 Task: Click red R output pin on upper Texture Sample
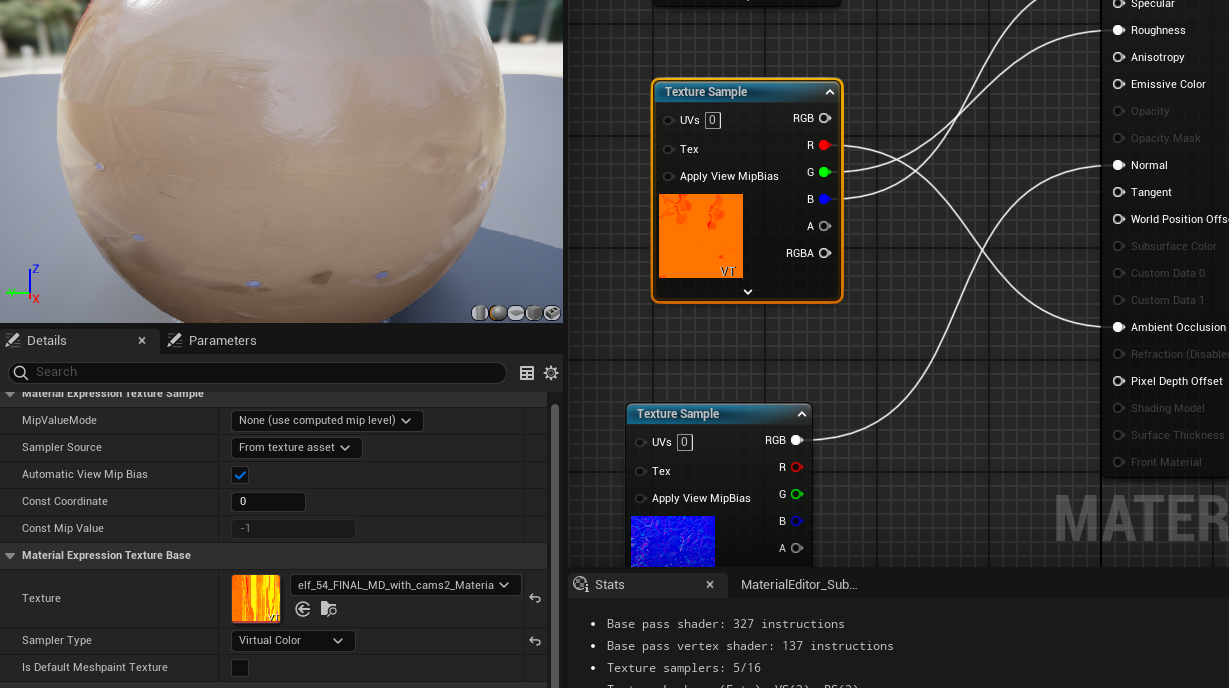824,145
